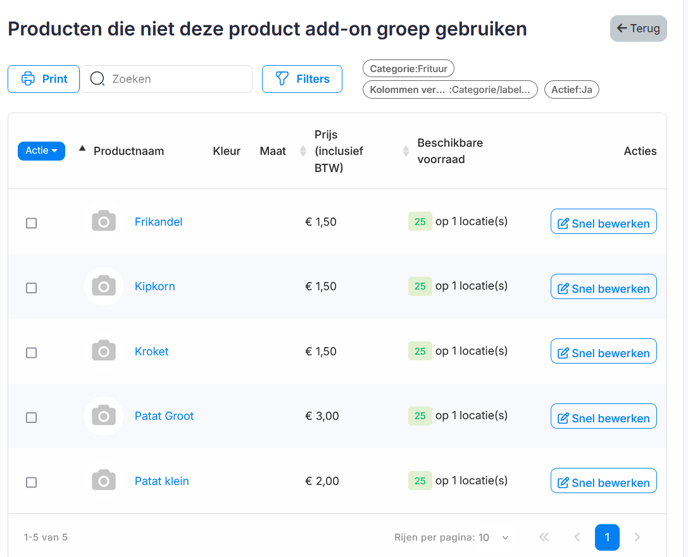The height and width of the screenshot is (557, 688).
Task: Click the Patat Groot camera placeholder icon
Action: pos(104,416)
